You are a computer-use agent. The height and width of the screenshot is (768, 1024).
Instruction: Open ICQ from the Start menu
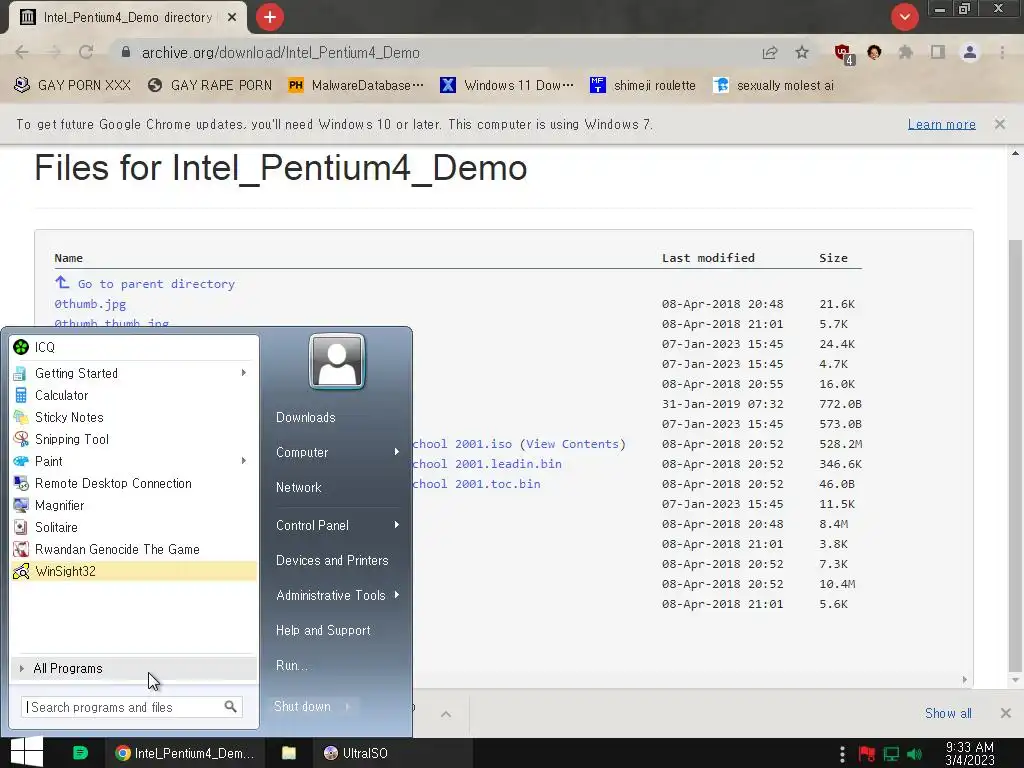134,347
